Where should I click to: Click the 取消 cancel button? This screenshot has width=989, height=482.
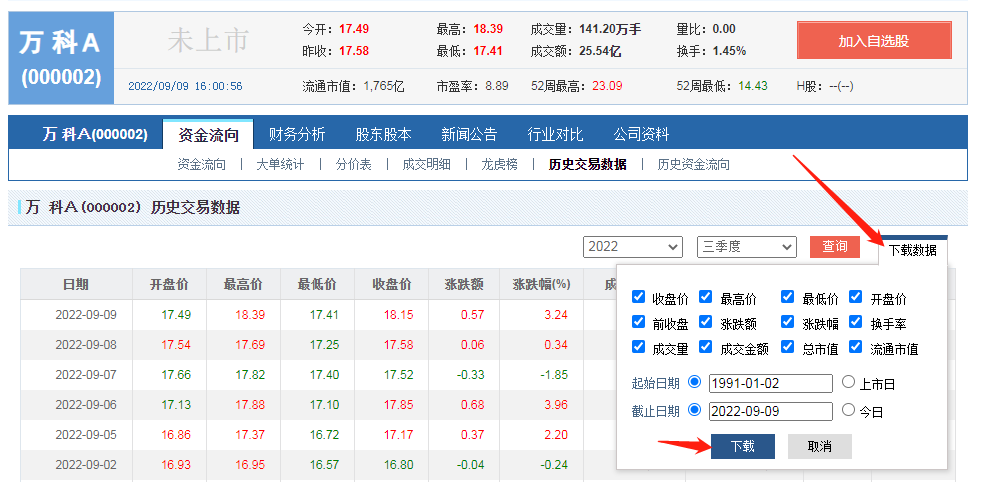[x=819, y=446]
